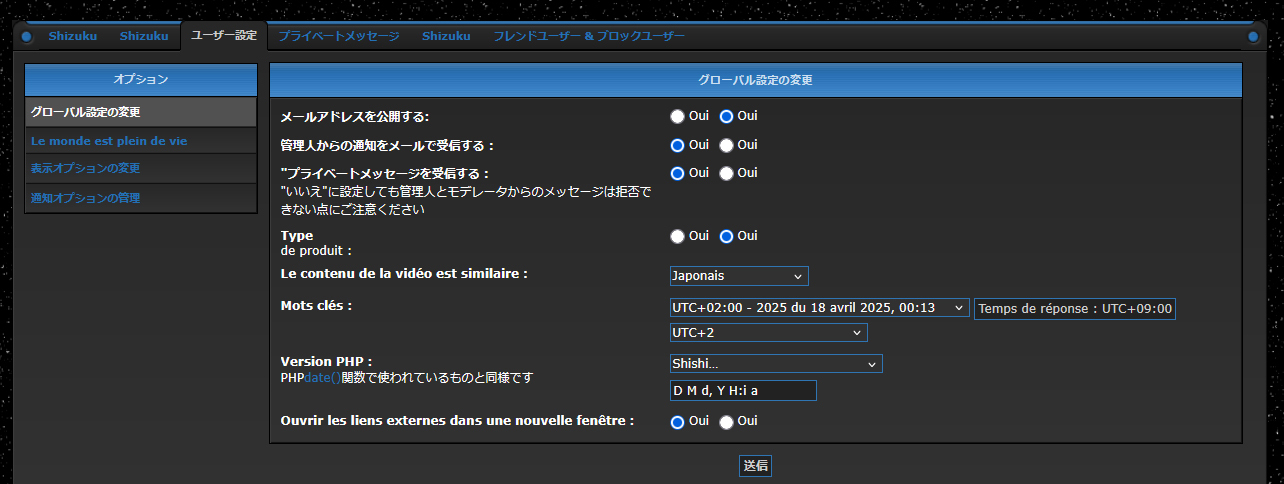Image resolution: width=1284 pixels, height=484 pixels.
Task: Select the unchecked Oui radio for 管理人からの通知をメールで受信する
Action: 727,145
